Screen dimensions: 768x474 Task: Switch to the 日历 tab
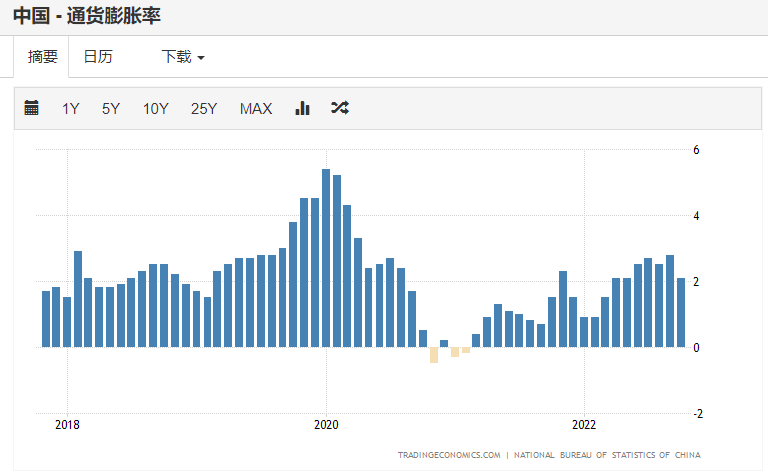98,57
